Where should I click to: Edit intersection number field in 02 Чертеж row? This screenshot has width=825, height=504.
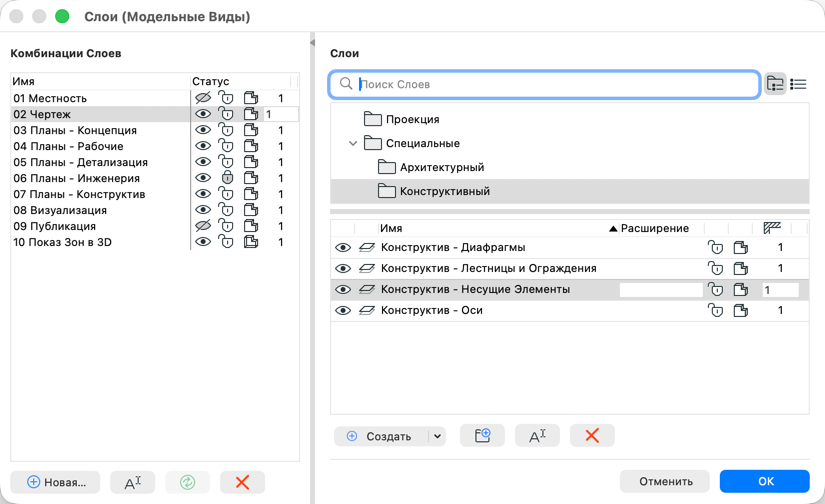pos(281,114)
